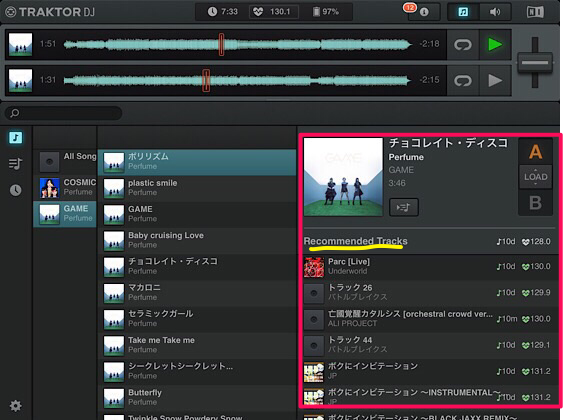Open settings gear icon
Image resolution: width=563 pixels, height=420 pixels.
(x=15, y=406)
